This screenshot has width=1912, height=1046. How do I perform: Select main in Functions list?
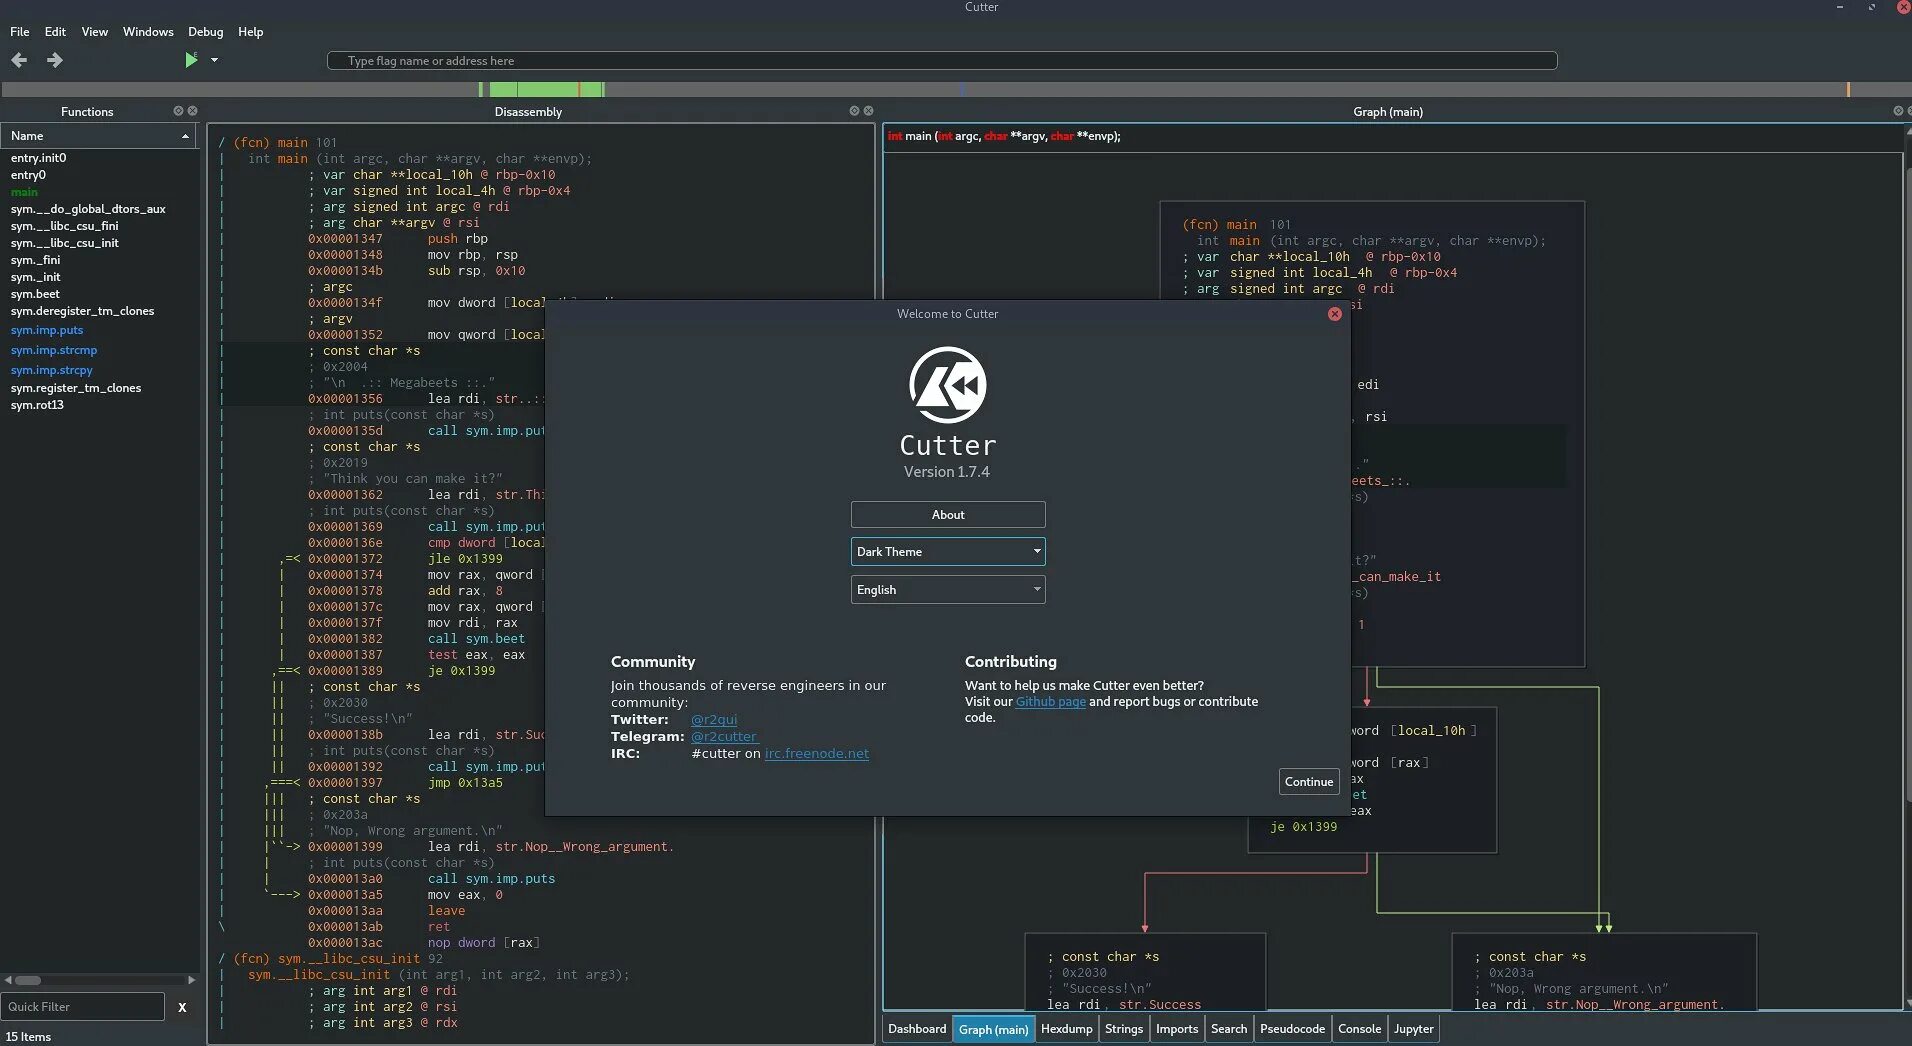pos(24,192)
